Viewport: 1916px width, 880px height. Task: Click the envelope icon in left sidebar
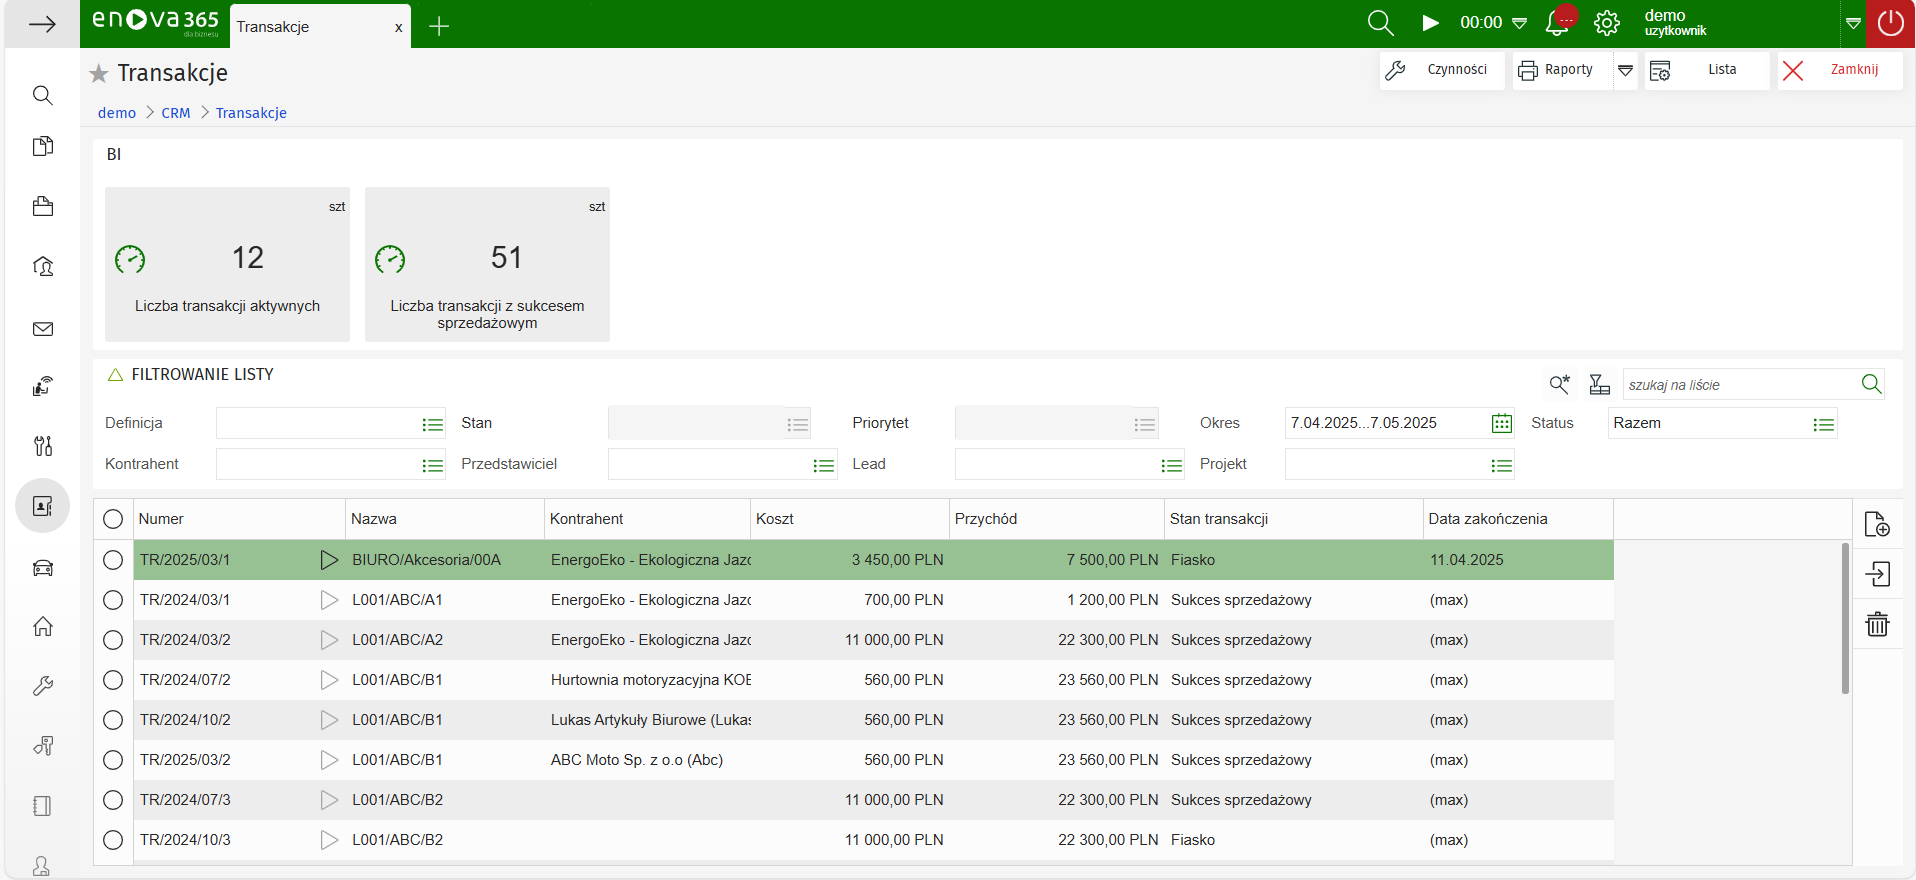click(x=42, y=329)
